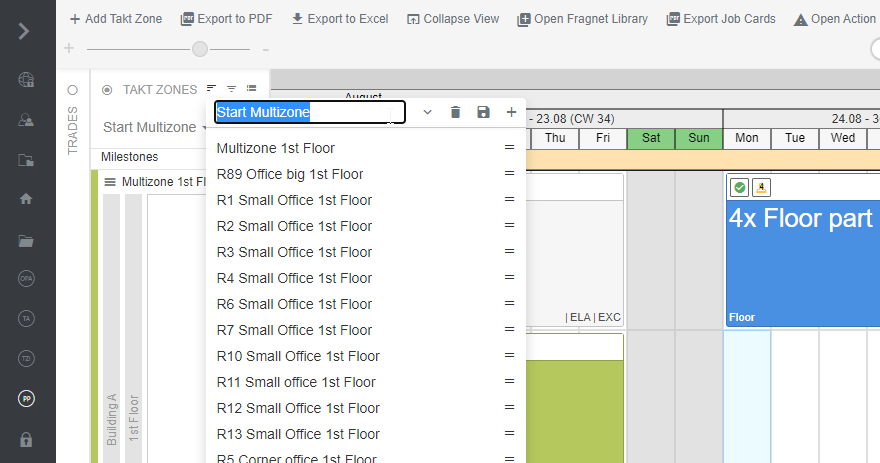Choose R10 Small Office 1st Floor entry

click(x=298, y=356)
